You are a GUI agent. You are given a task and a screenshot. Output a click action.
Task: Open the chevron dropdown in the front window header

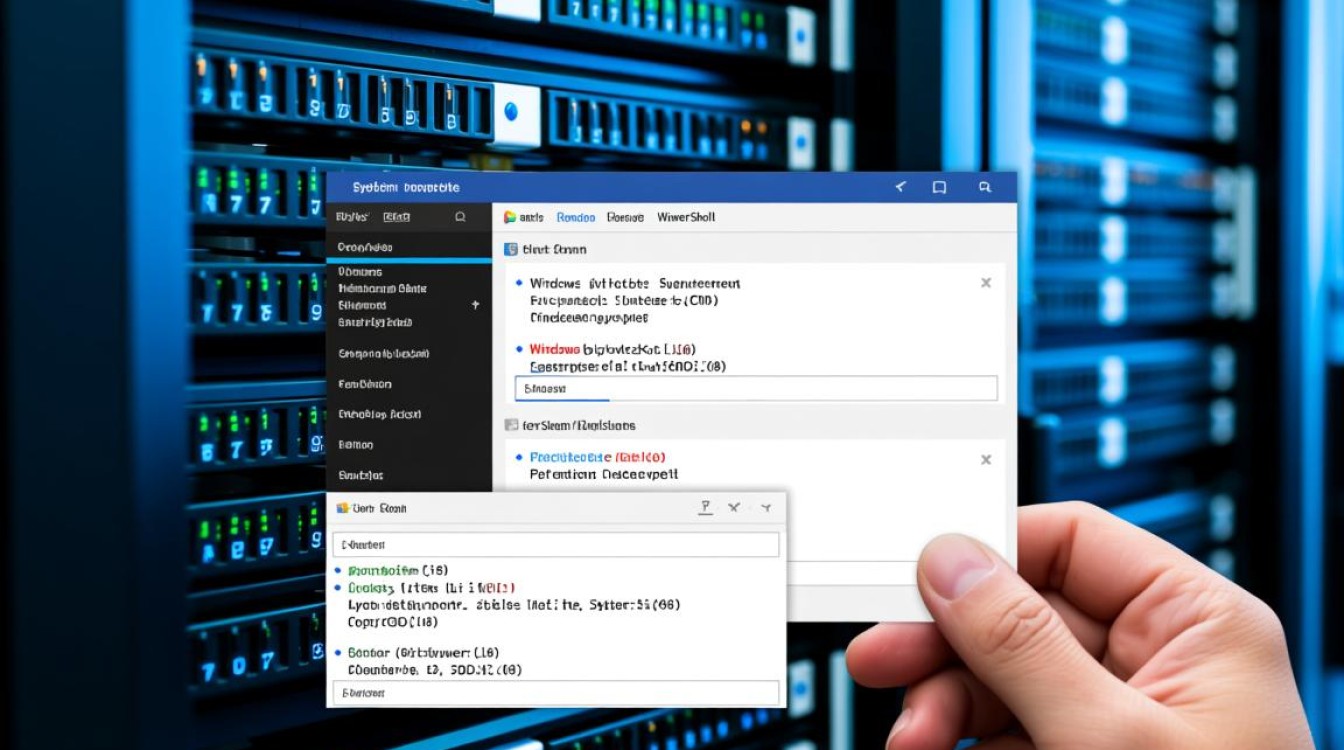pos(766,508)
